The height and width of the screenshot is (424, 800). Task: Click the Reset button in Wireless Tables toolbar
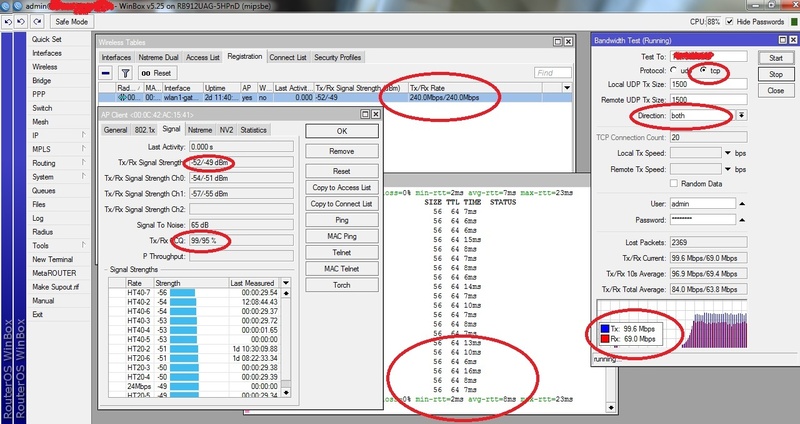(157, 73)
